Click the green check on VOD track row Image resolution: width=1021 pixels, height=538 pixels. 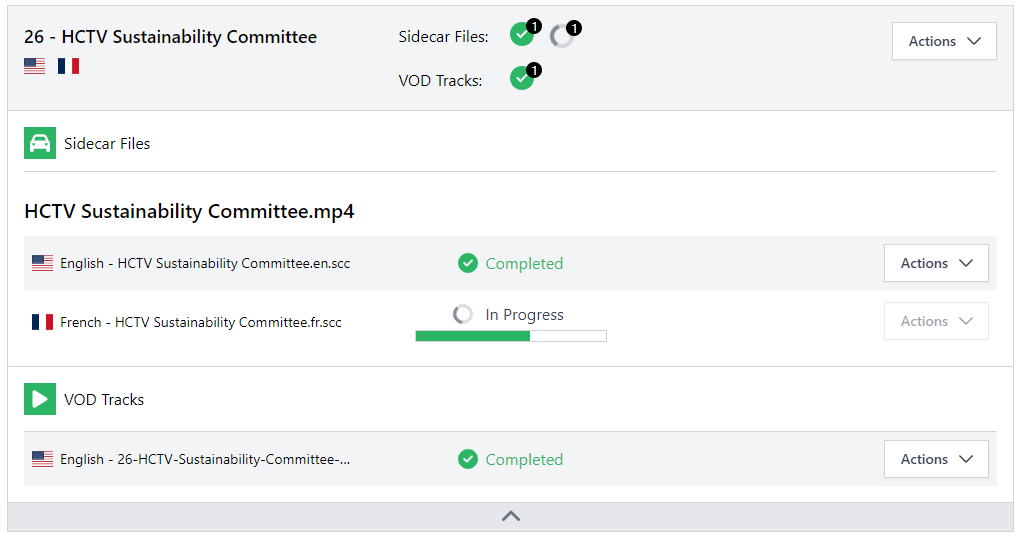click(468, 459)
